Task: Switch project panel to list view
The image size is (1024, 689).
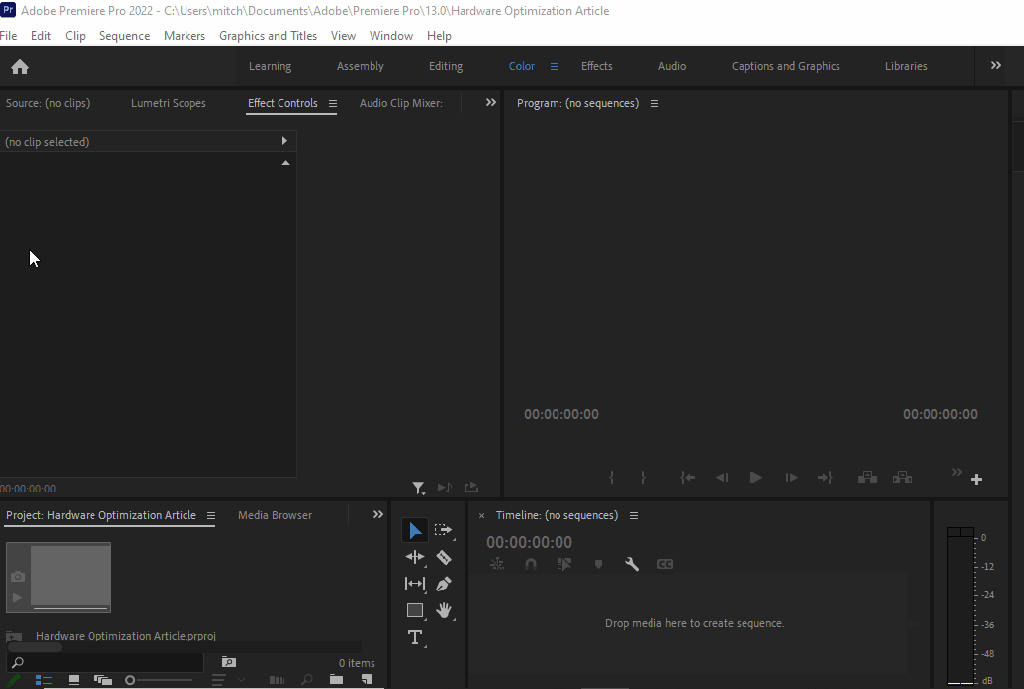Action: (43, 680)
